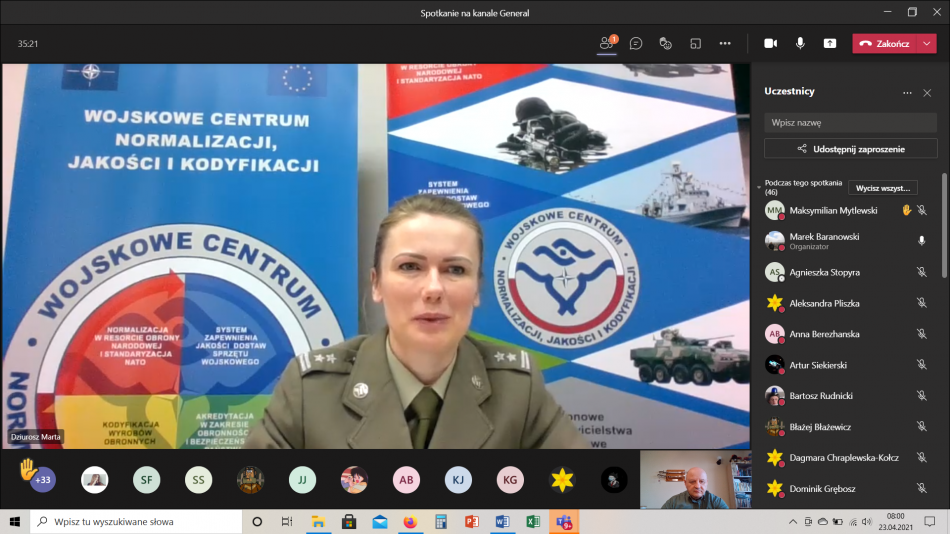The height and width of the screenshot is (534, 950).
Task: Click muted mic icon of Anna Berezhanska
Action: pos(922,334)
